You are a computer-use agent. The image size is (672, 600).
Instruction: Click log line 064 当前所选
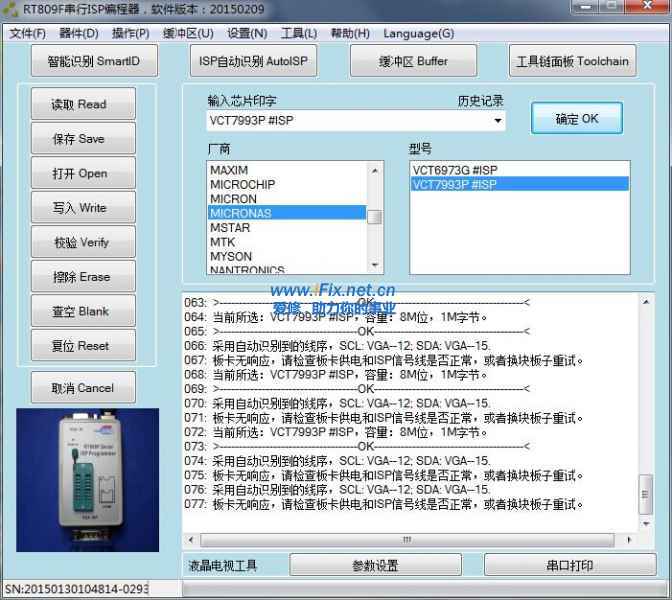336,317
